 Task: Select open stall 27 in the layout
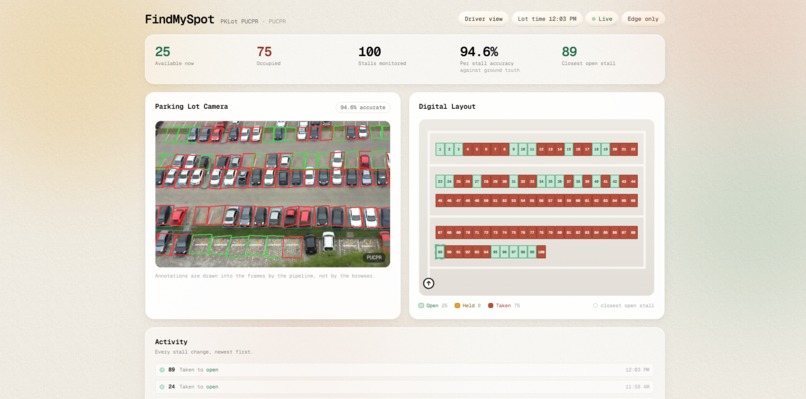(x=477, y=181)
